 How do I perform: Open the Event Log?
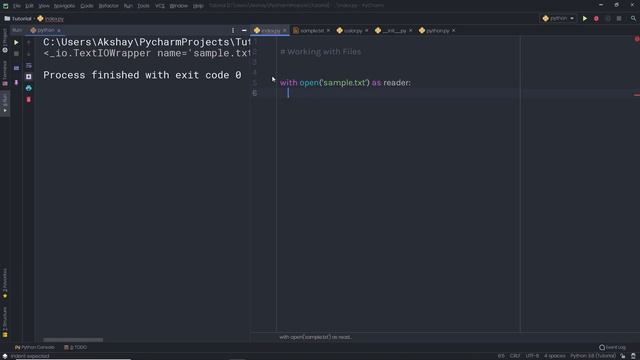tap(612, 347)
